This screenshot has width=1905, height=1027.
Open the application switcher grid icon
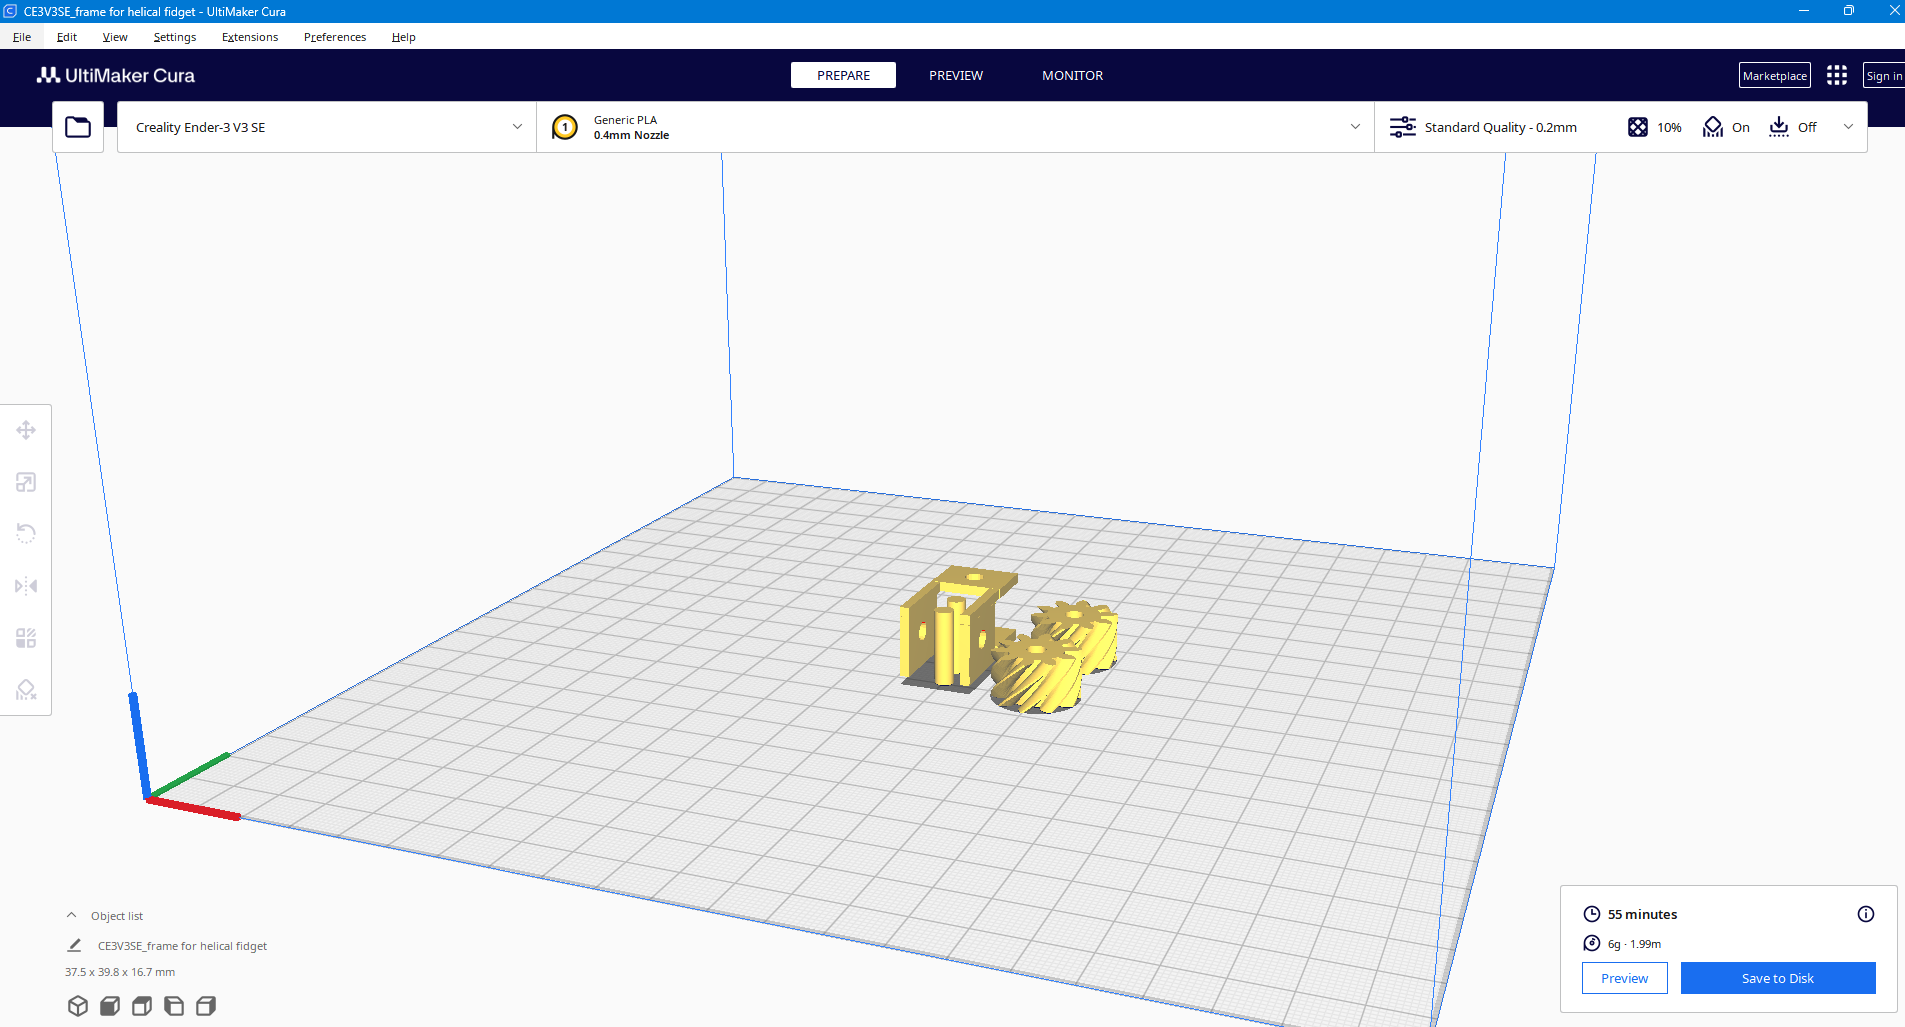pos(1837,75)
